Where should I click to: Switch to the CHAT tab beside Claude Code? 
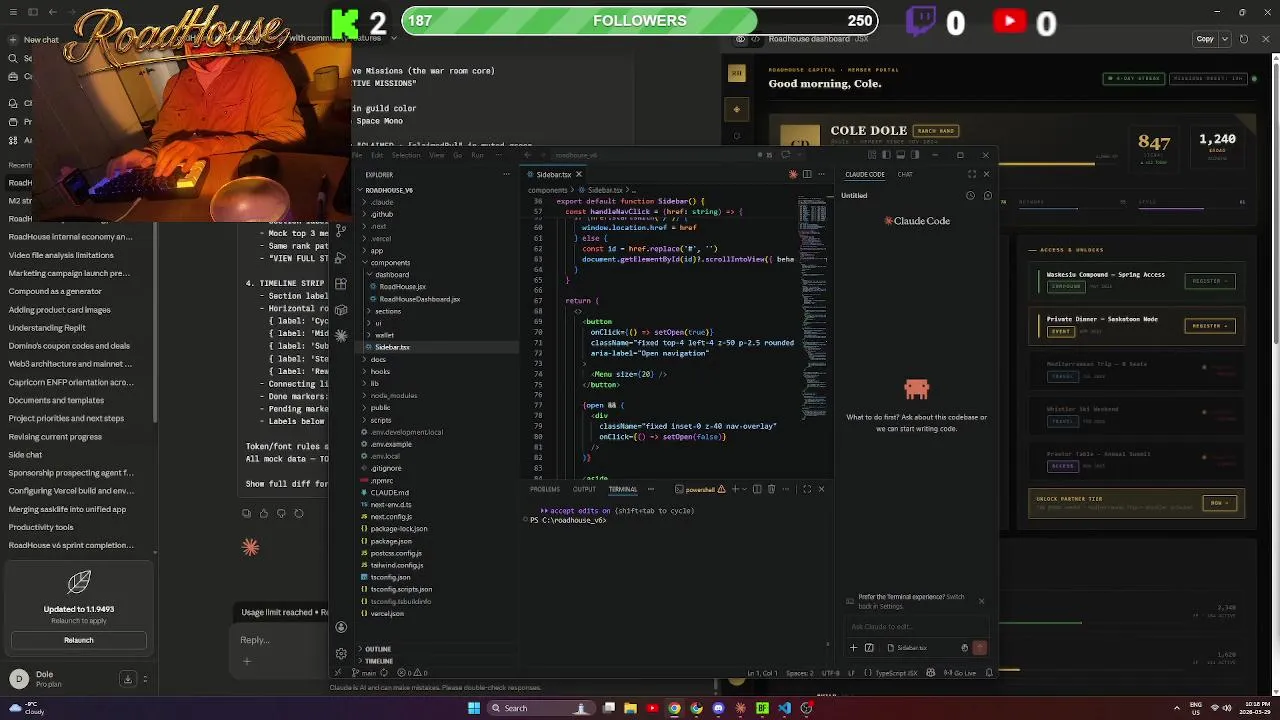point(905,174)
